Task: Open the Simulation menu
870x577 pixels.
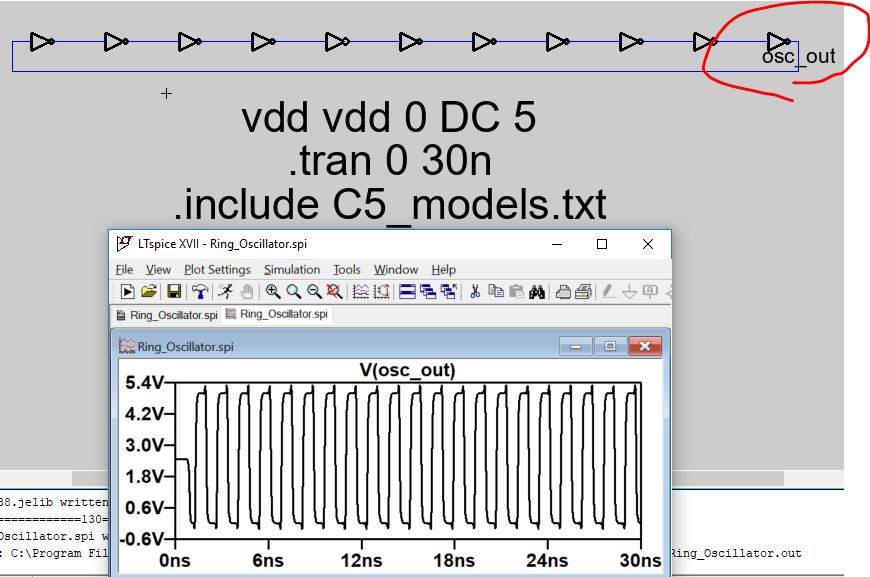Action: point(292,269)
